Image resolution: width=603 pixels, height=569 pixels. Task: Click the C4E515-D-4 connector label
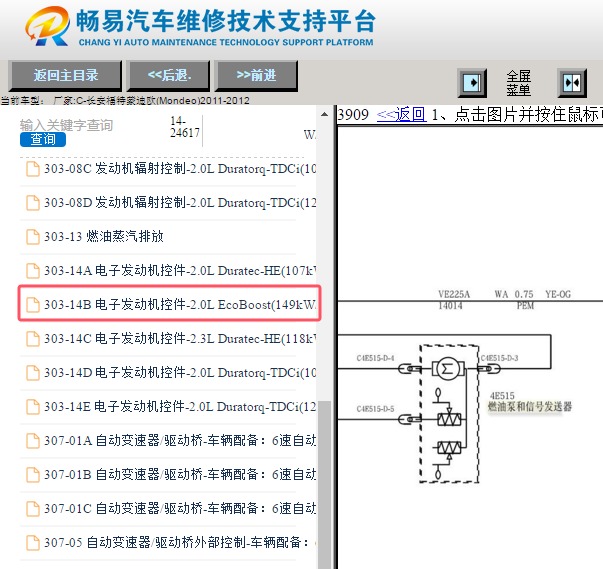[375, 358]
